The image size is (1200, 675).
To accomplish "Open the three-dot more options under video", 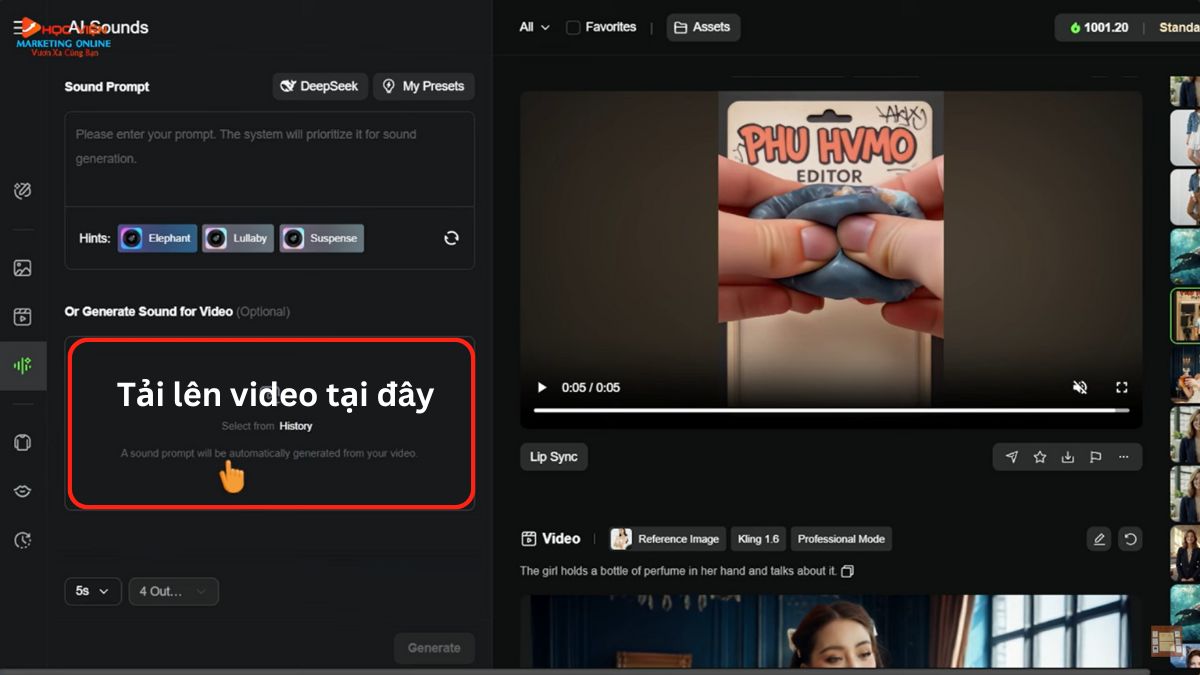I will point(1124,457).
